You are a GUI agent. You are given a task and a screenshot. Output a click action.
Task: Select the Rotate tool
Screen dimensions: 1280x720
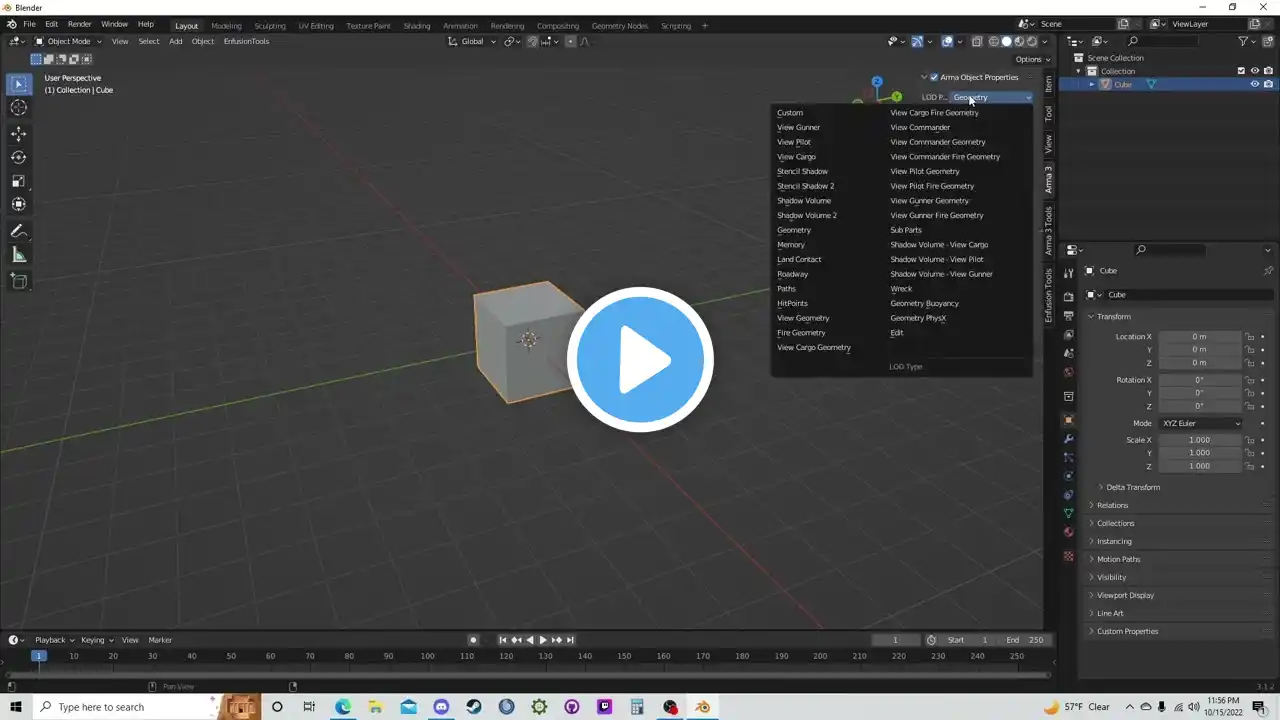coord(19,157)
